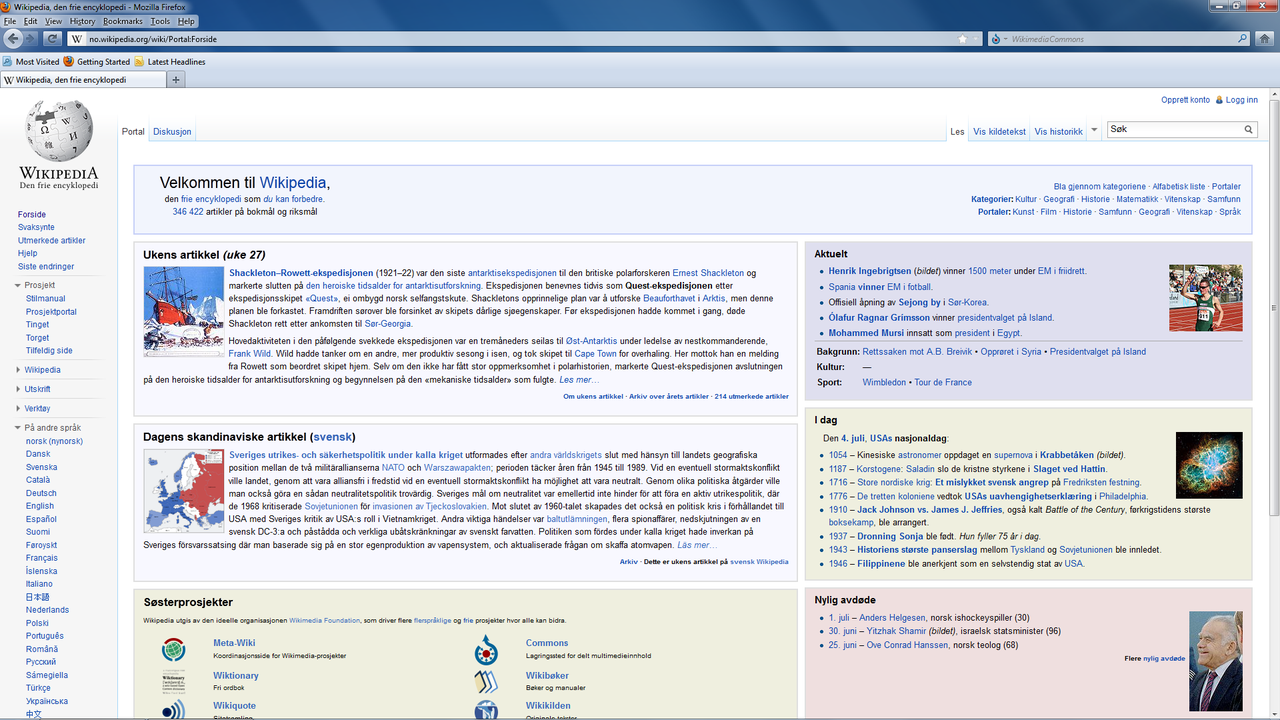Open the Most Visited bookmarks folder
The height and width of the screenshot is (720, 1280).
(32, 62)
